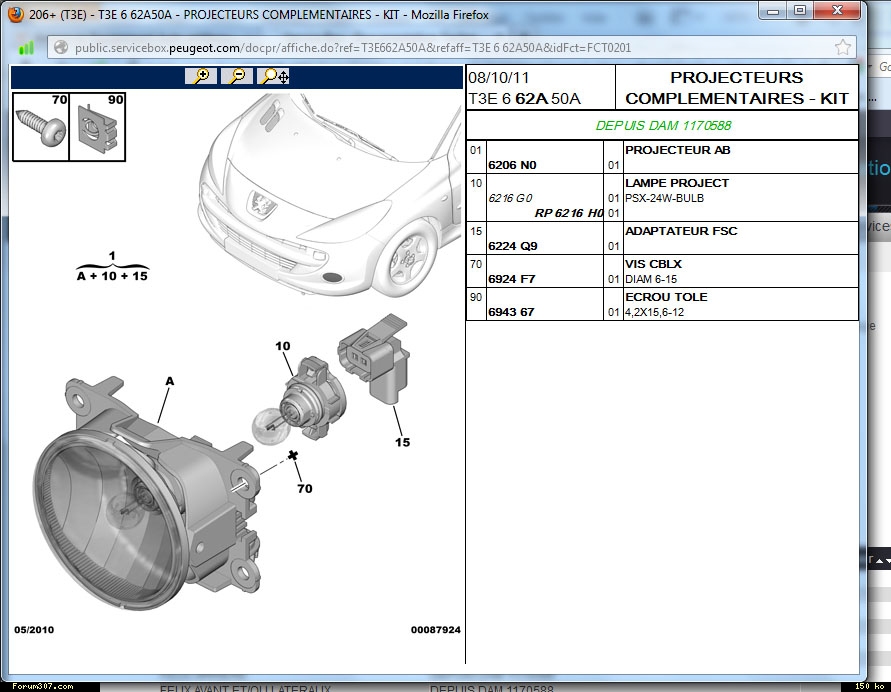This screenshot has height=692, width=891.
Task: Click the A + 10 + 15 kit composition label
Action: click(113, 276)
